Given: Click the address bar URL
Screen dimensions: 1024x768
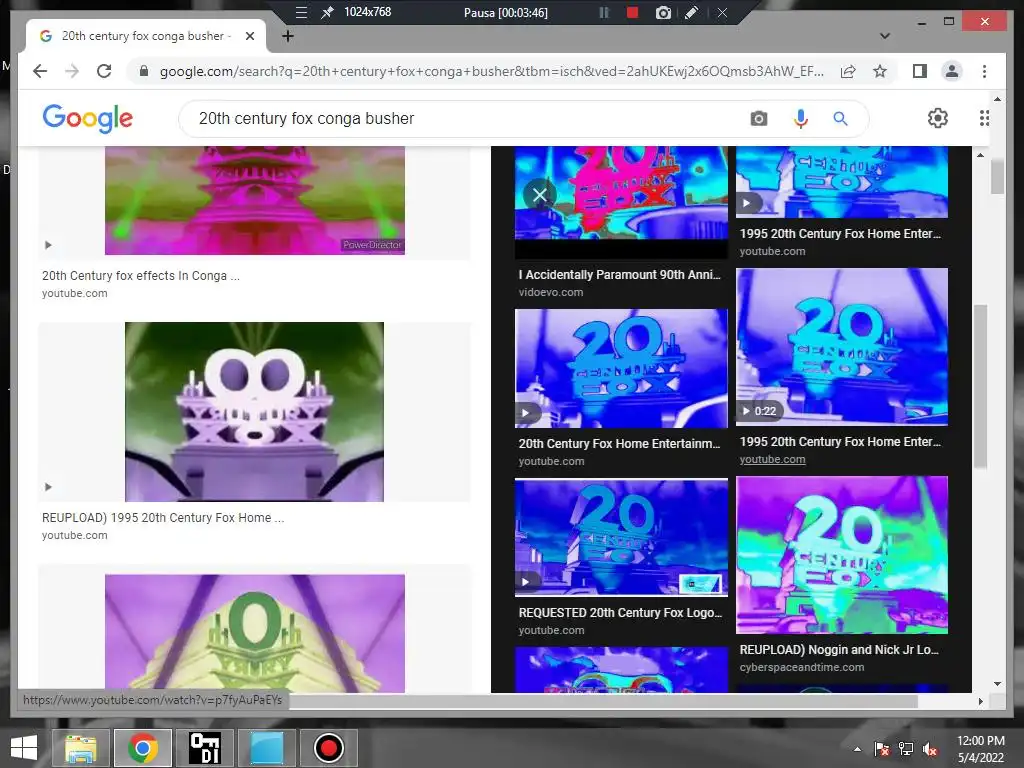Looking at the screenshot, I should [491, 71].
